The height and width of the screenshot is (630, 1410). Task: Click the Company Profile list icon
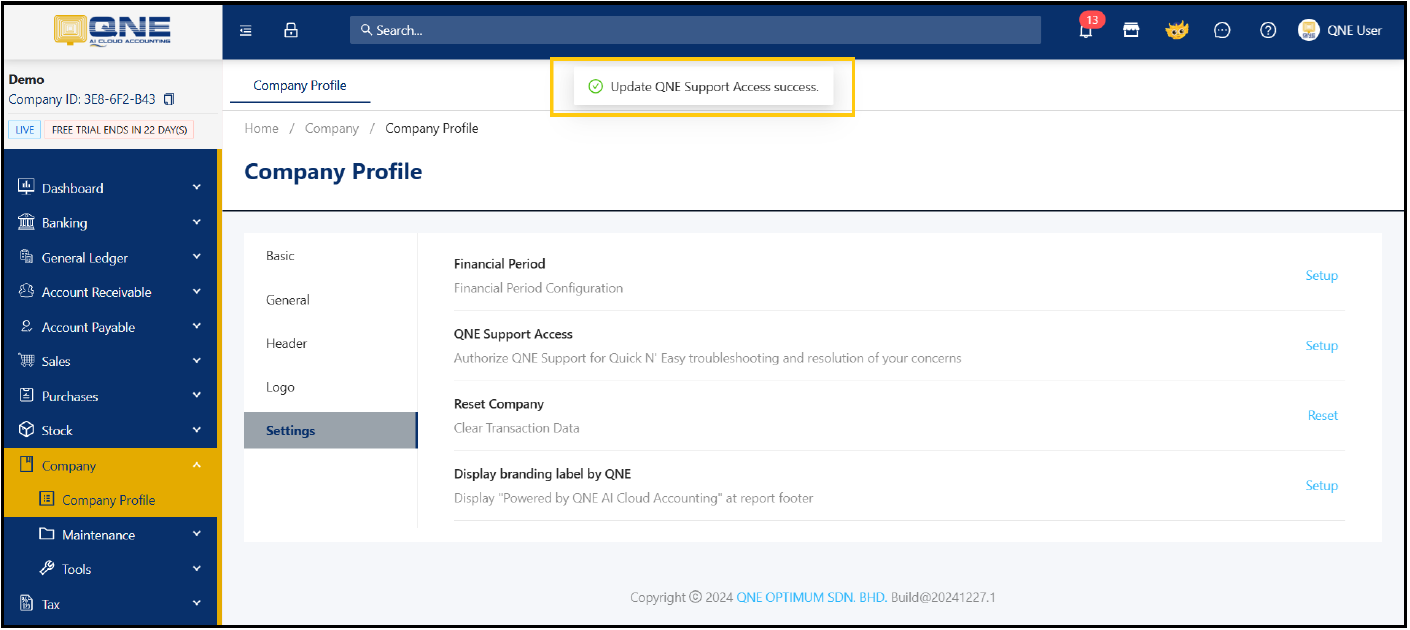pos(46,499)
